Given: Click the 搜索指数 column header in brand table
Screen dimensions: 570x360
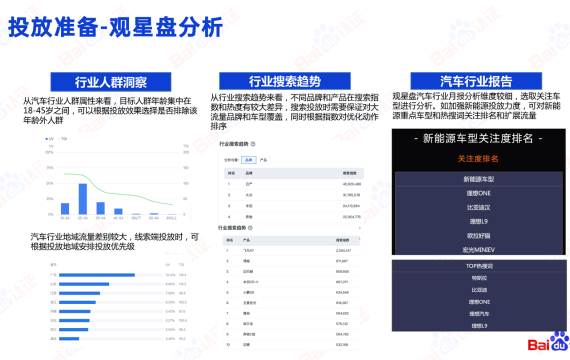Looking at the screenshot, I should pos(350,173).
